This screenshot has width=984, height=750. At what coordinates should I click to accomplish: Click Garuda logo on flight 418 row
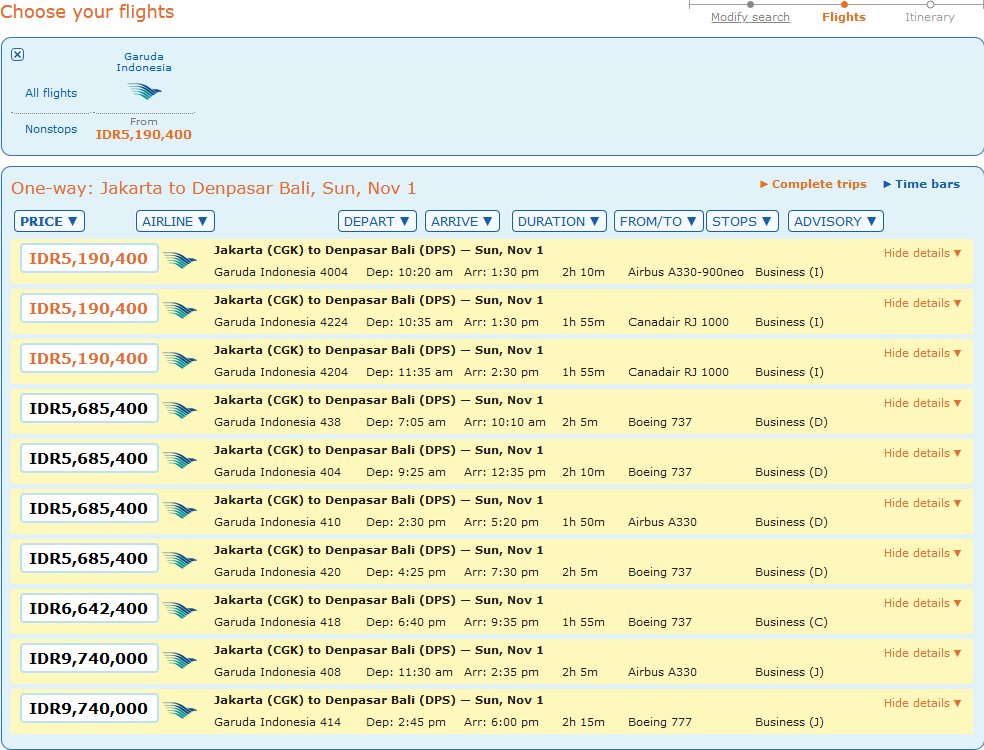pos(179,609)
